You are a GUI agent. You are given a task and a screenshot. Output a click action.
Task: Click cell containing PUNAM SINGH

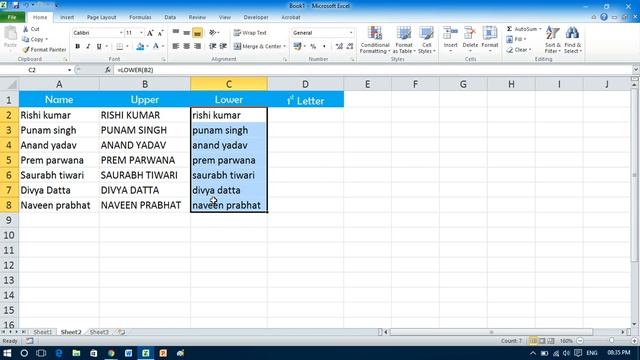coord(144,130)
